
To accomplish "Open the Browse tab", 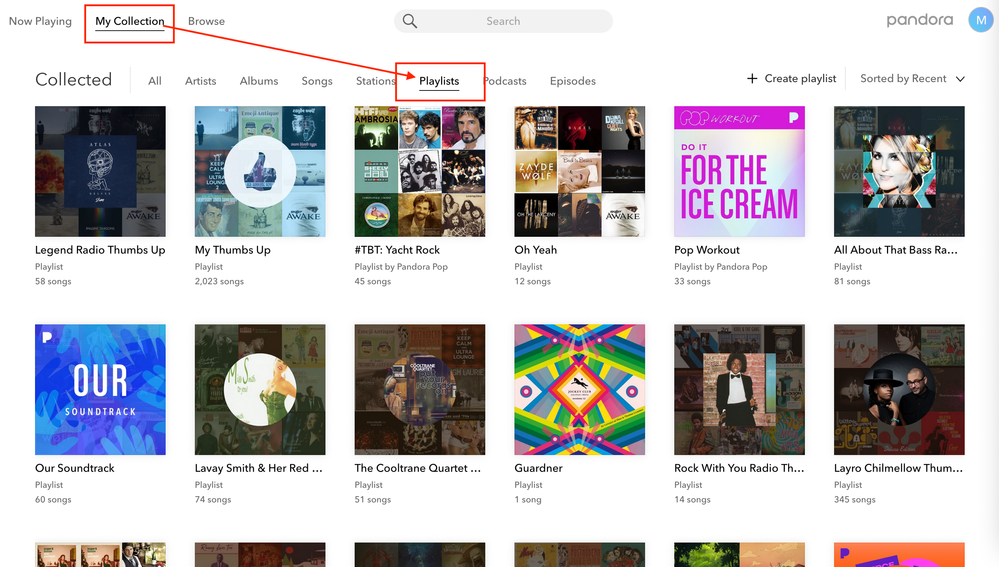I will pos(206,21).
